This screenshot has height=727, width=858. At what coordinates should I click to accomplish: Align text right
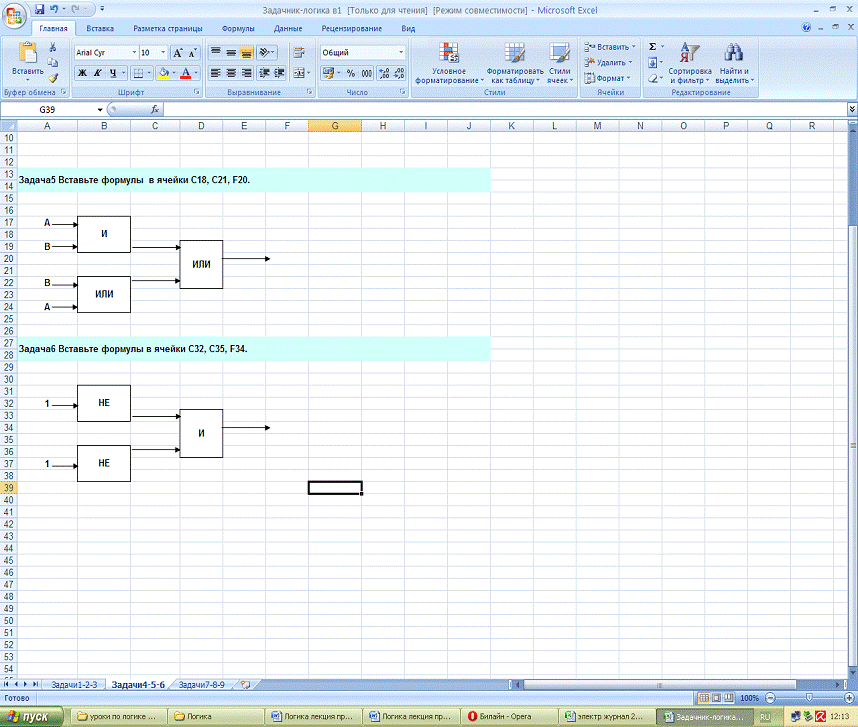click(246, 73)
